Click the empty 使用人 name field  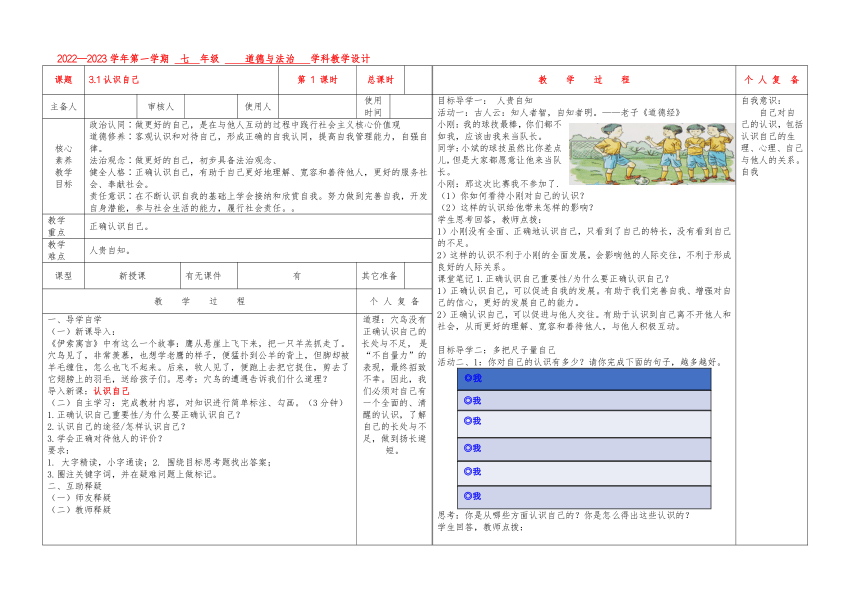click(x=318, y=106)
